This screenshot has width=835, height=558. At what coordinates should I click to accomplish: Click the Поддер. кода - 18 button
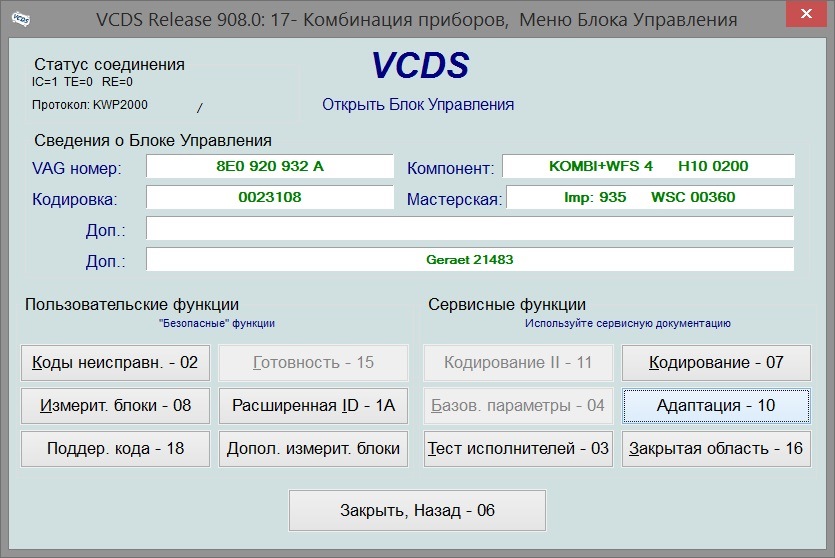click(x=115, y=449)
